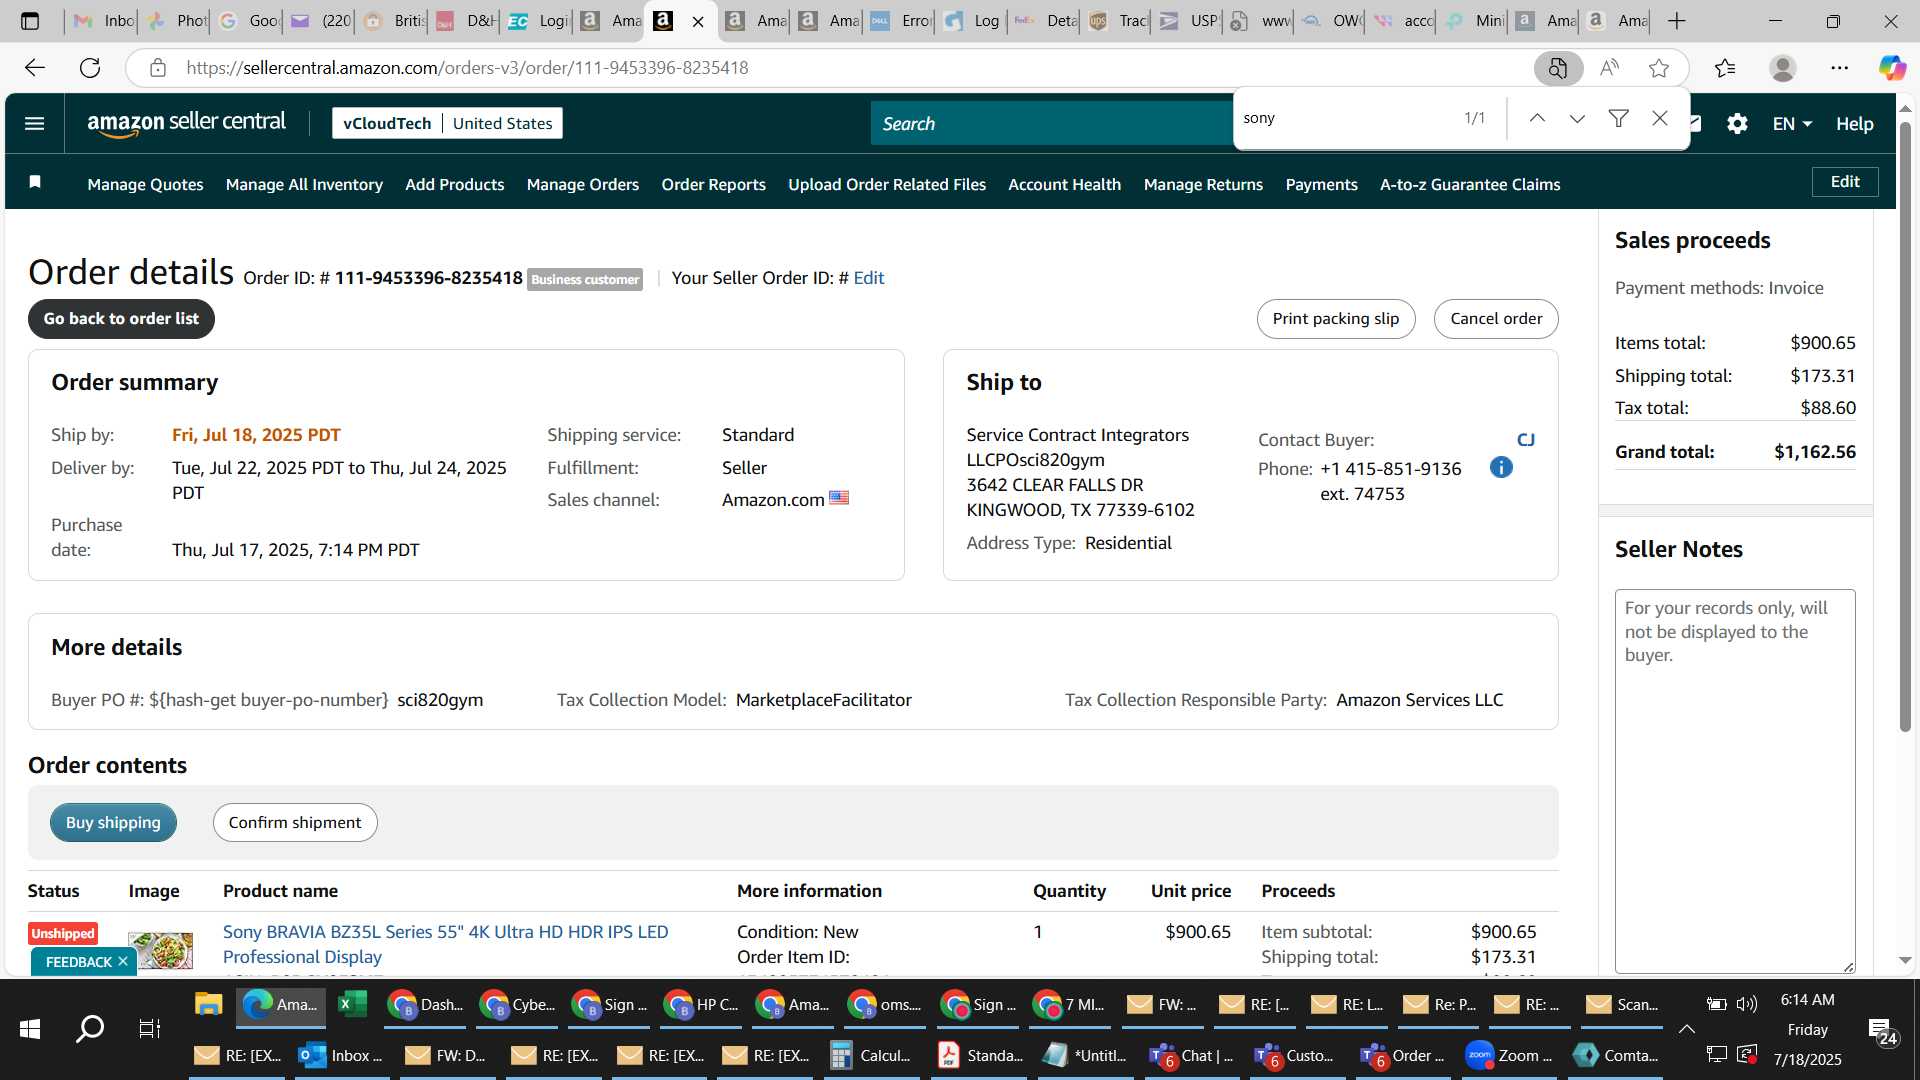Click the Cancel order button
Image resolution: width=1920 pixels, height=1080 pixels.
point(1496,318)
